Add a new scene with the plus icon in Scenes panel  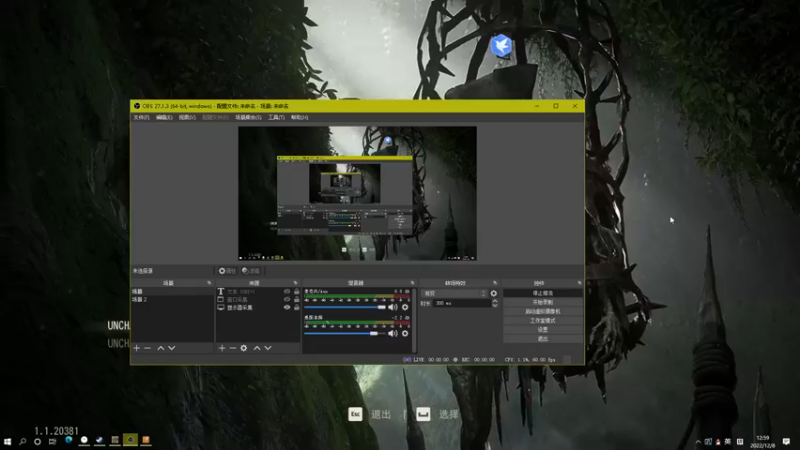click(x=136, y=348)
